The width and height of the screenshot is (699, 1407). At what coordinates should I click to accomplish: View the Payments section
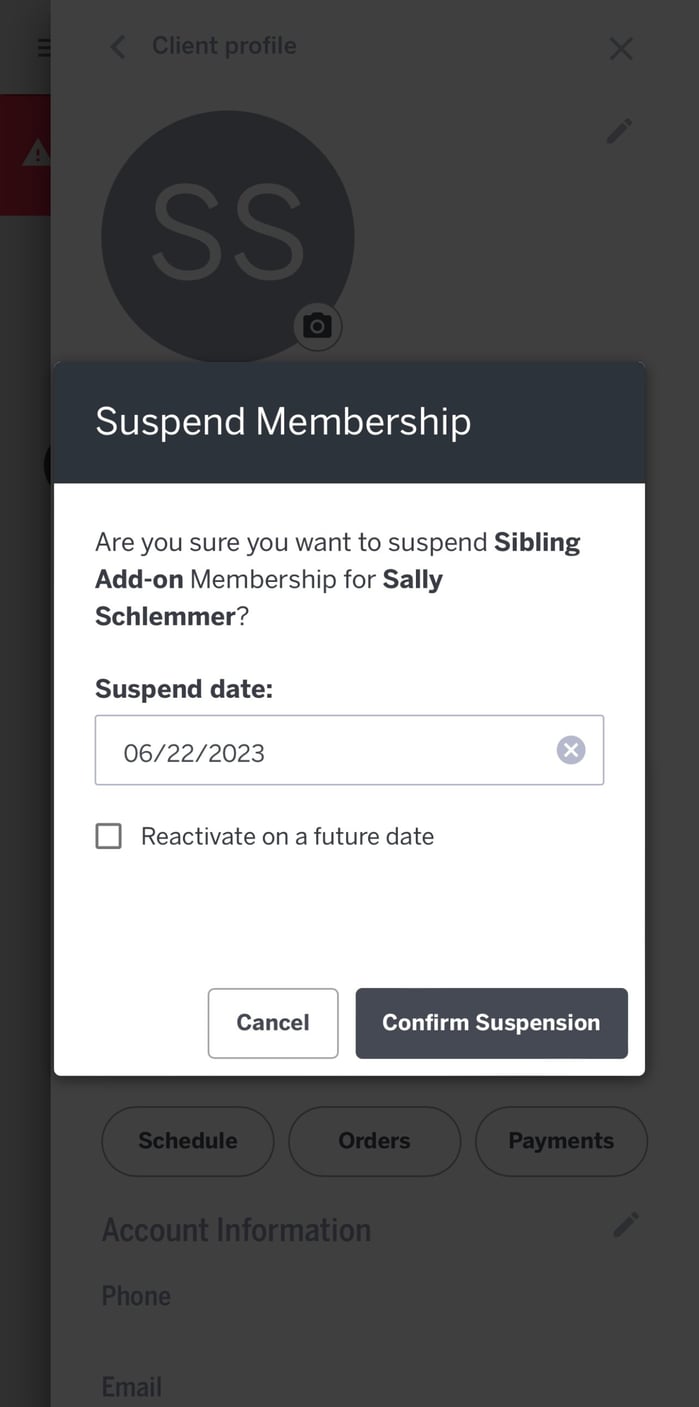pyautogui.click(x=561, y=1141)
